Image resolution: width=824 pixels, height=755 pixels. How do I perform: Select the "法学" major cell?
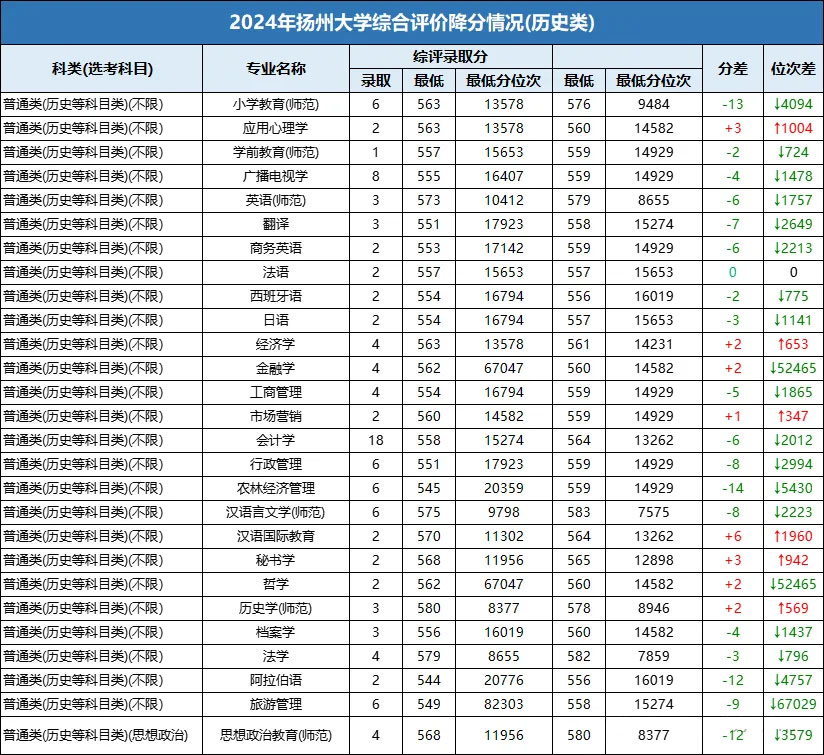pos(276,656)
